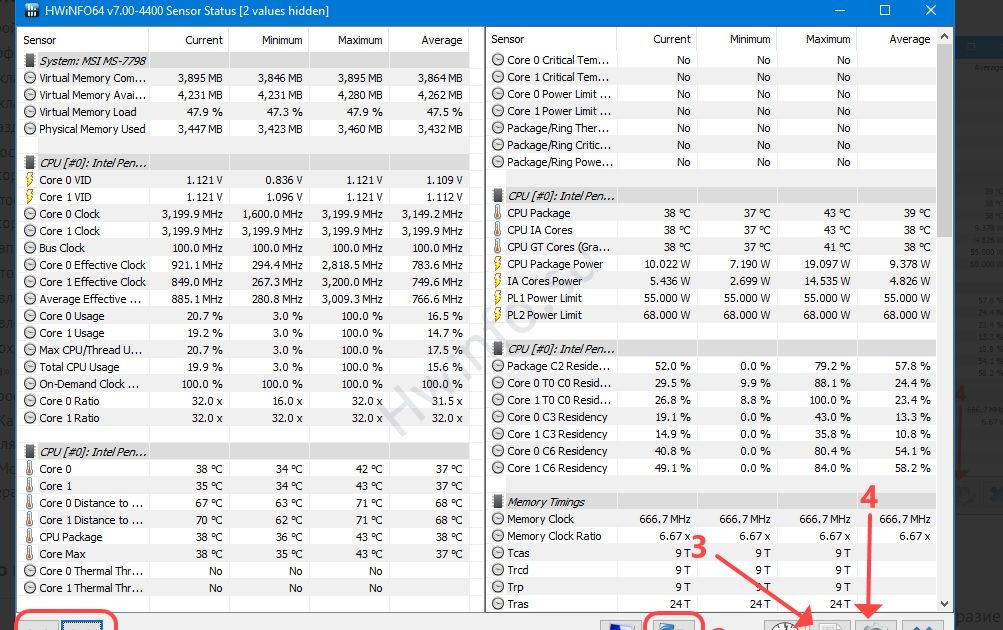Click the thermometer icon beside CPU GT Cores
Screen dimensions: 1003x630
(x=498, y=246)
